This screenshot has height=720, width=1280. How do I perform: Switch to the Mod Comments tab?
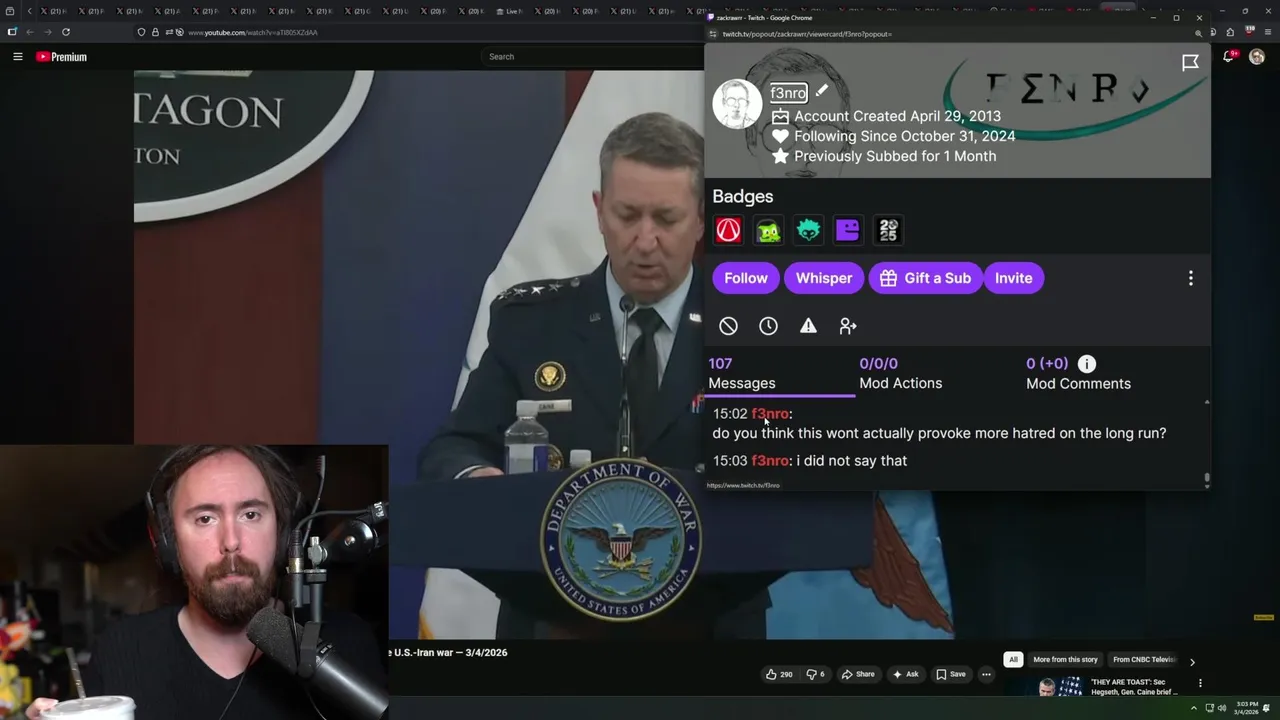pyautogui.click(x=1078, y=373)
